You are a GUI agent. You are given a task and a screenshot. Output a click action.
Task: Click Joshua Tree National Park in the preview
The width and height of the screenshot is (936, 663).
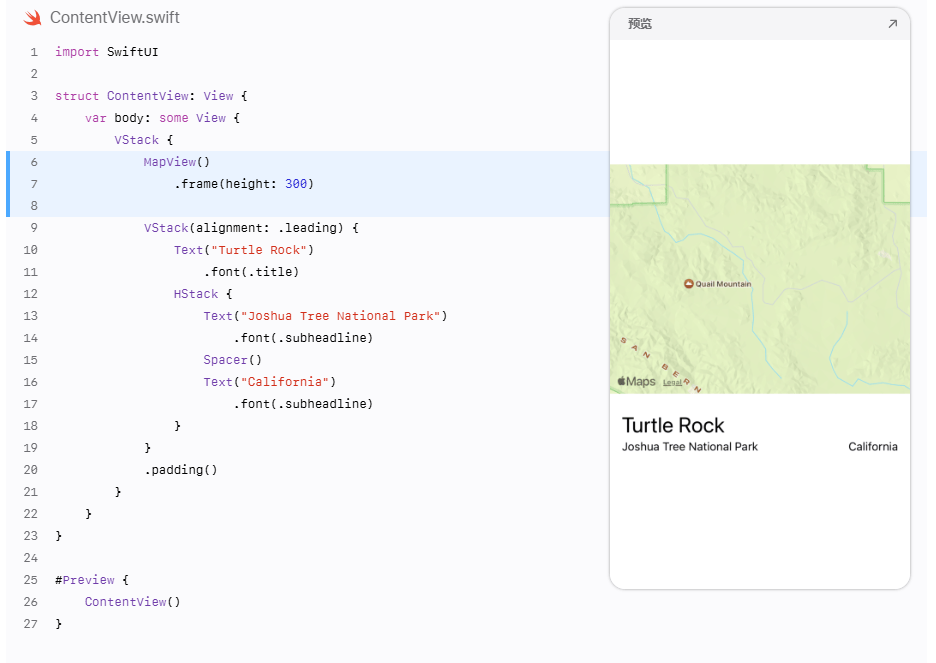click(x=689, y=446)
